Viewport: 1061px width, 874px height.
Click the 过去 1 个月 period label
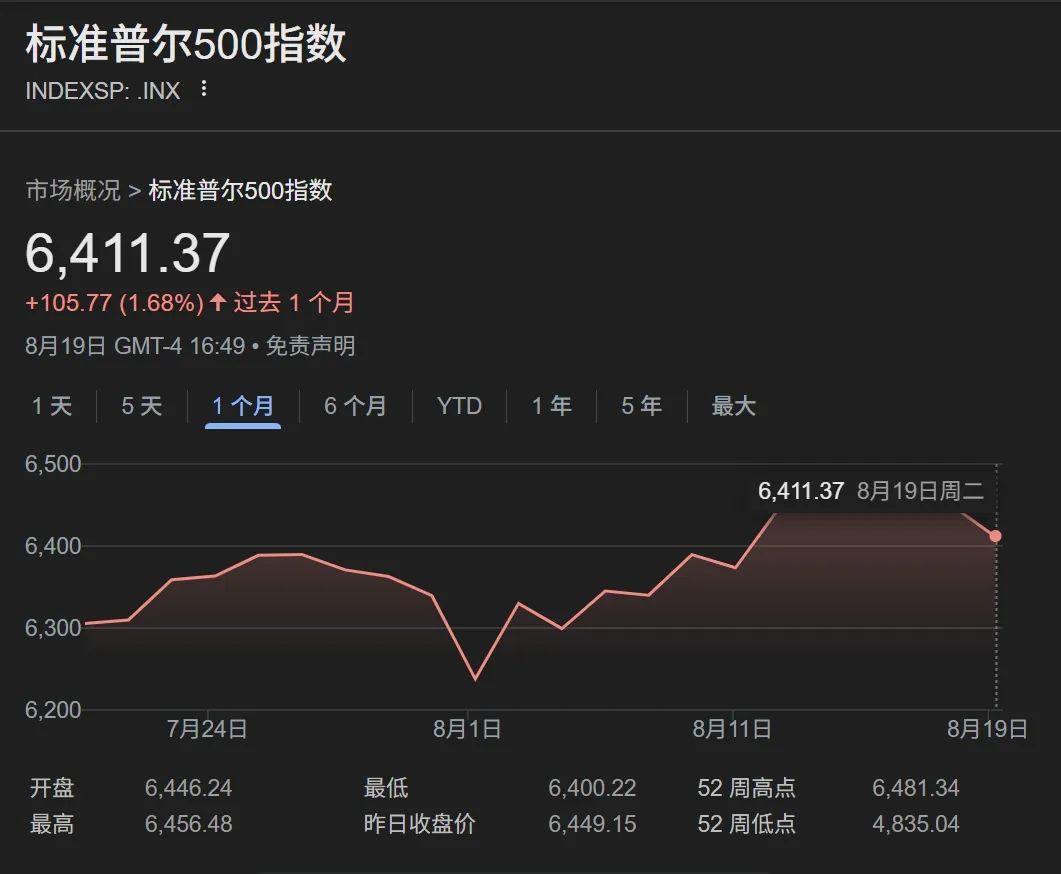[x=294, y=302]
